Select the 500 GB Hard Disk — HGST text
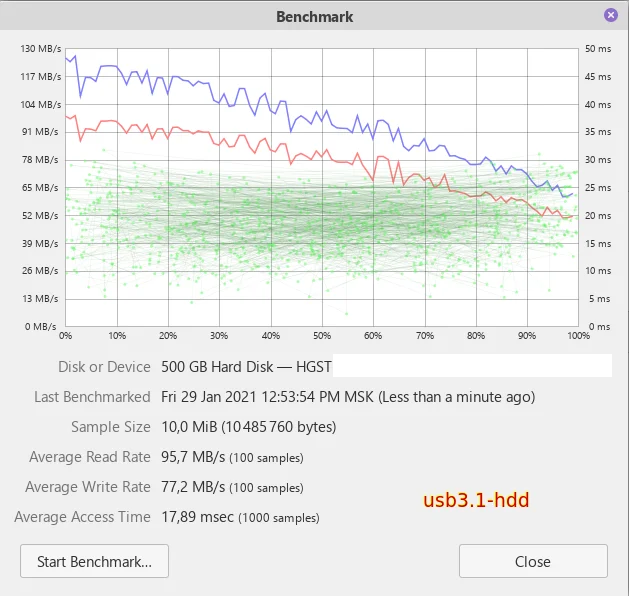Image resolution: width=629 pixels, height=596 pixels. pyautogui.click(x=246, y=367)
